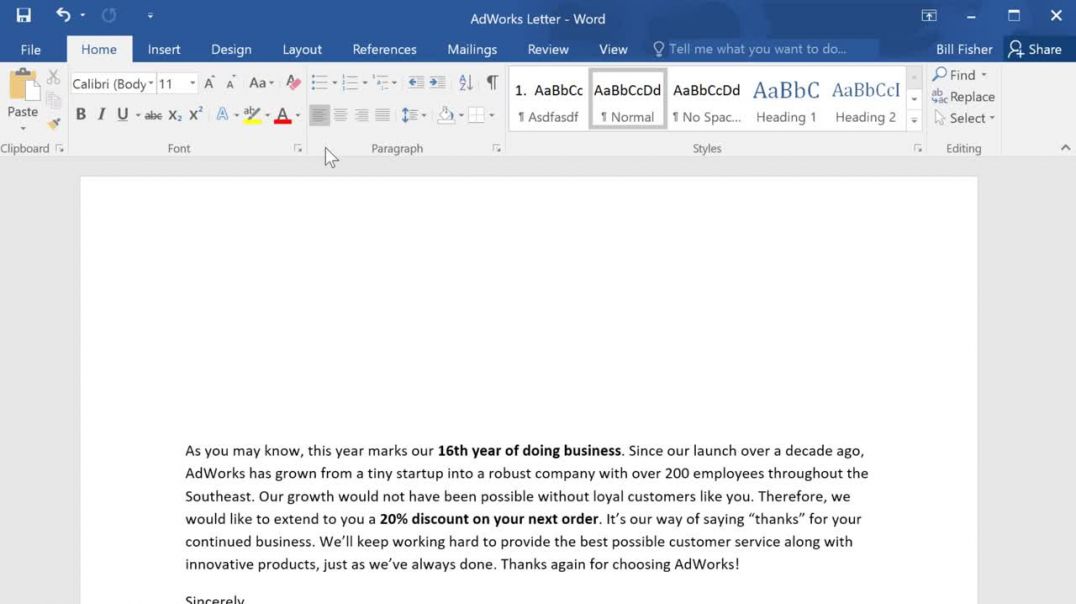Click the Bill Fisher account name
This screenshot has width=1076, height=604.
(964, 49)
